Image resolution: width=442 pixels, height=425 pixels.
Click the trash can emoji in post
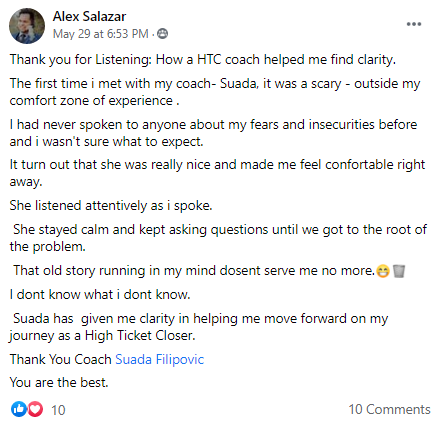(x=399, y=271)
